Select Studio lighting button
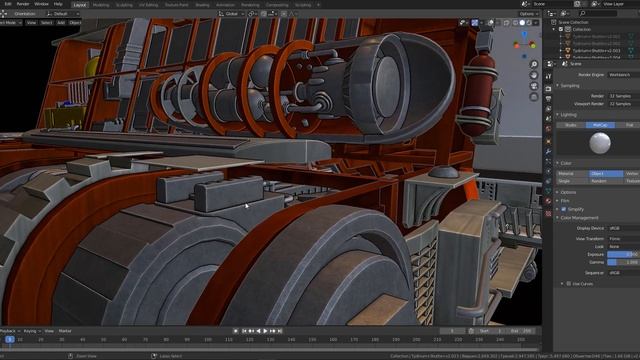This screenshot has width=640, height=360. (x=571, y=125)
